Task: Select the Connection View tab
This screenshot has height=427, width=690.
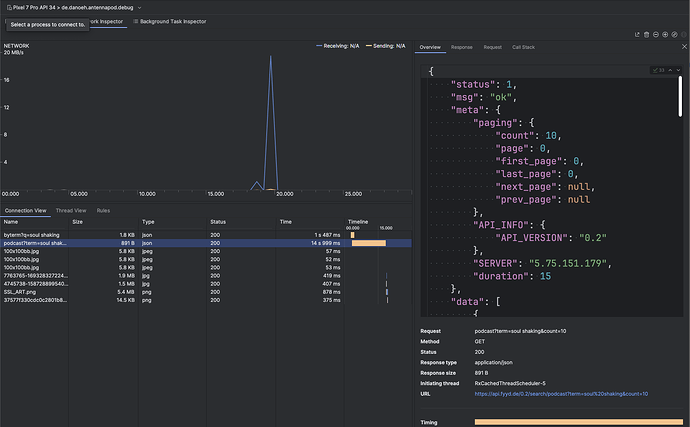Action: 26,210
